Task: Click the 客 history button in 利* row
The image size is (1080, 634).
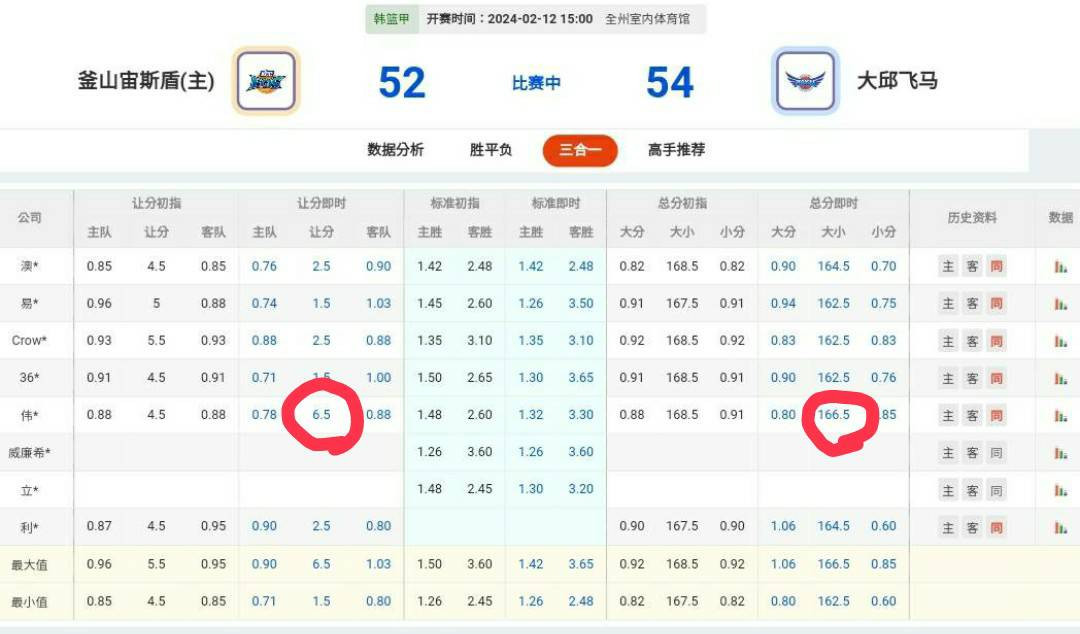Action: (973, 528)
